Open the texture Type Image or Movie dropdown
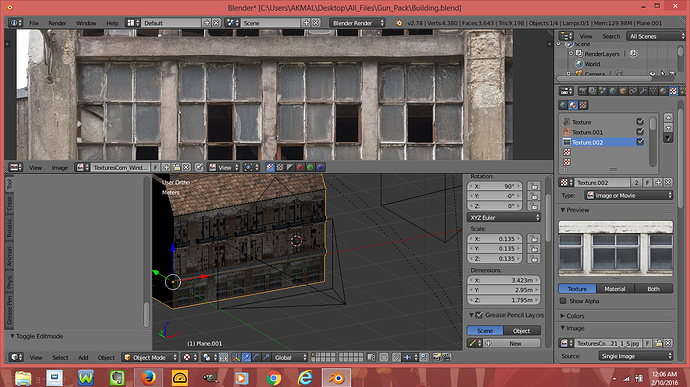Viewport: 690px width, 387px height. pos(629,195)
